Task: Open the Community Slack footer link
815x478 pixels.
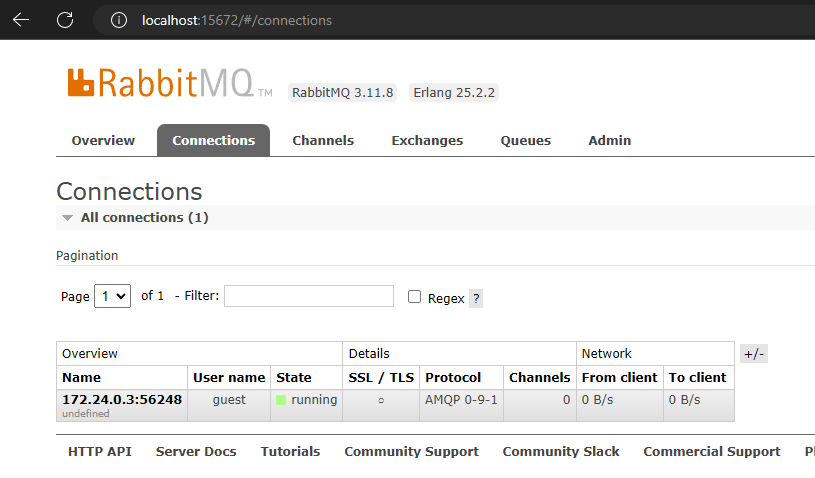Action: pos(561,452)
